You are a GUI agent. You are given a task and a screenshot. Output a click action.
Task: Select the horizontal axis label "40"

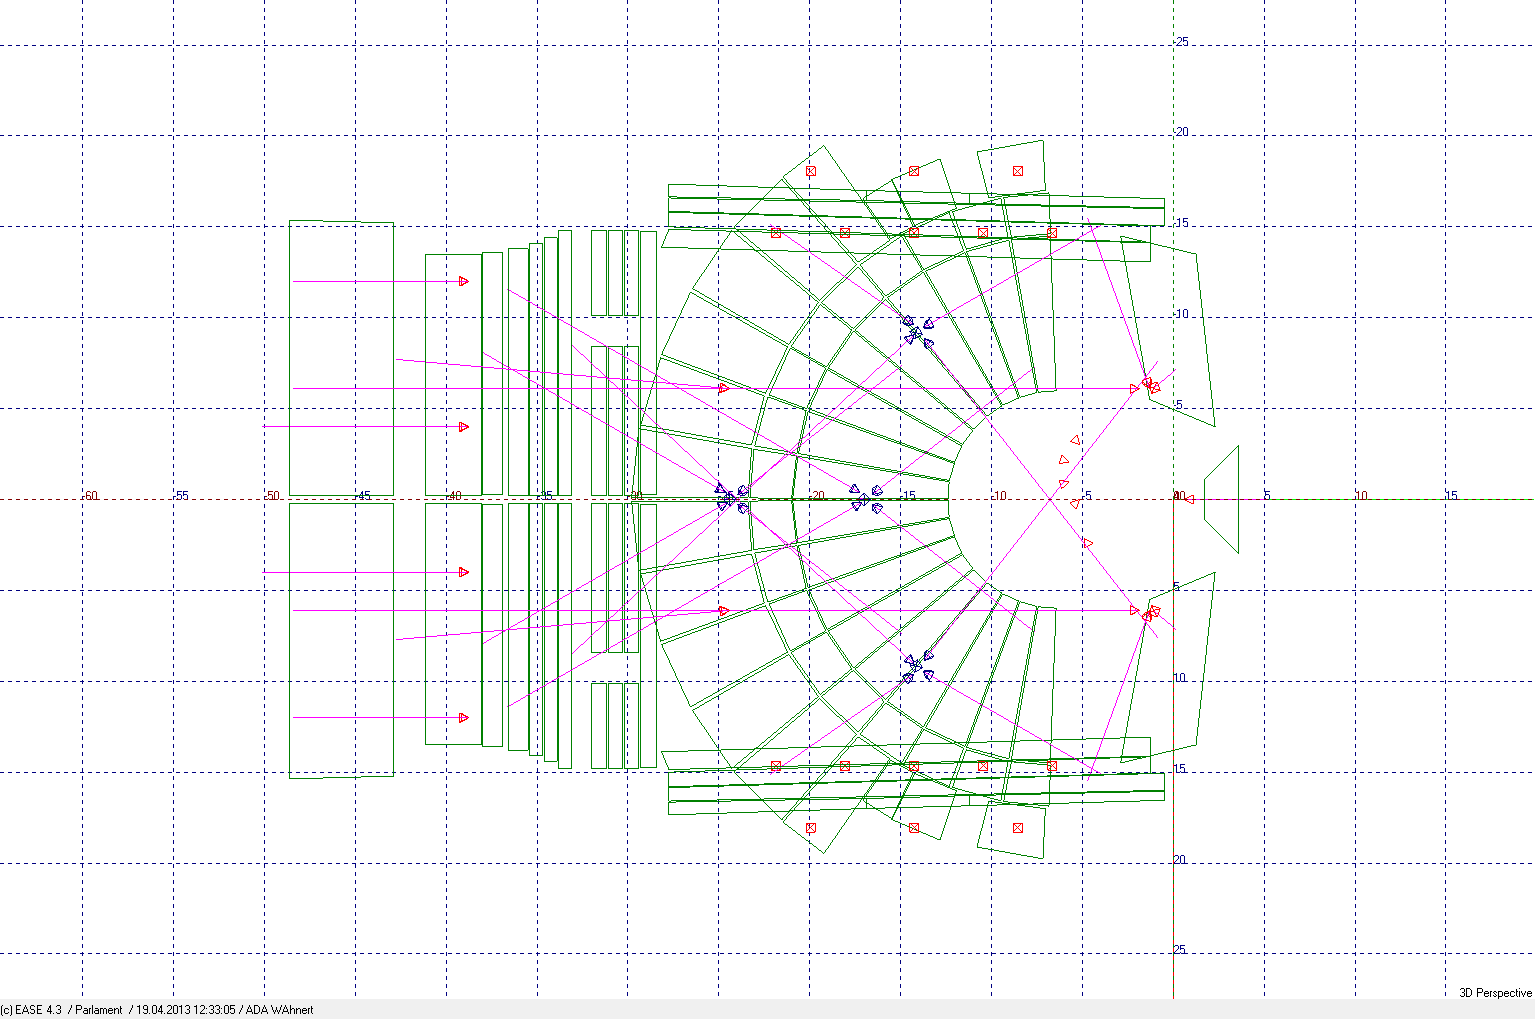tap(455, 496)
